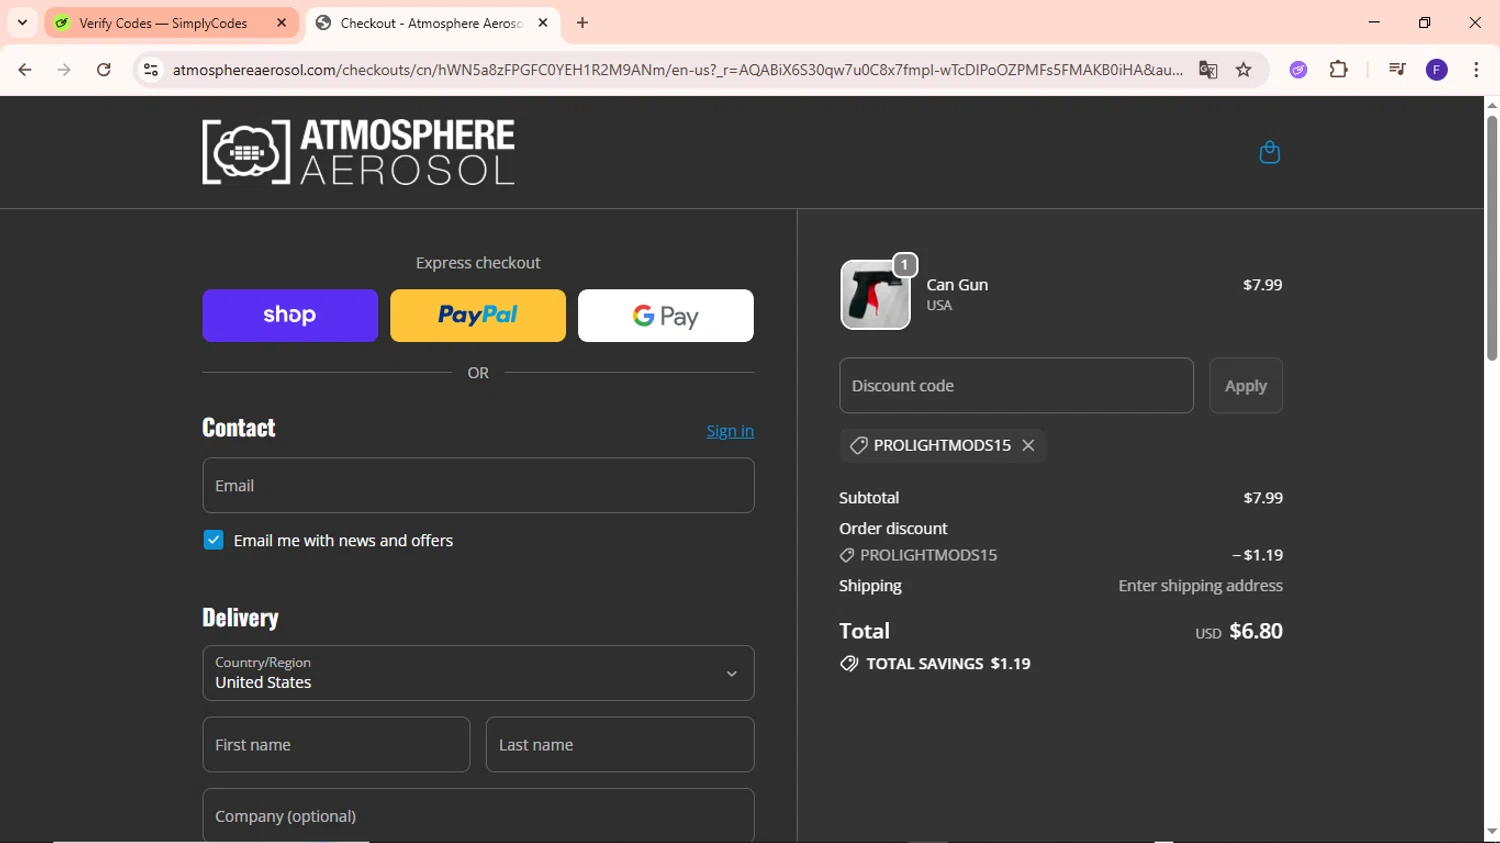The image size is (1500, 843).
Task: Focus the Email input field
Action: (x=478, y=486)
